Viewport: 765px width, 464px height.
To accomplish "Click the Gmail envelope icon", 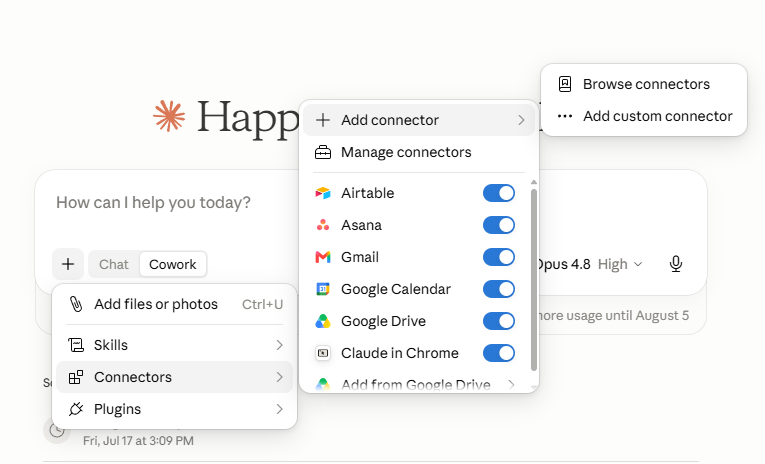I will 322,257.
